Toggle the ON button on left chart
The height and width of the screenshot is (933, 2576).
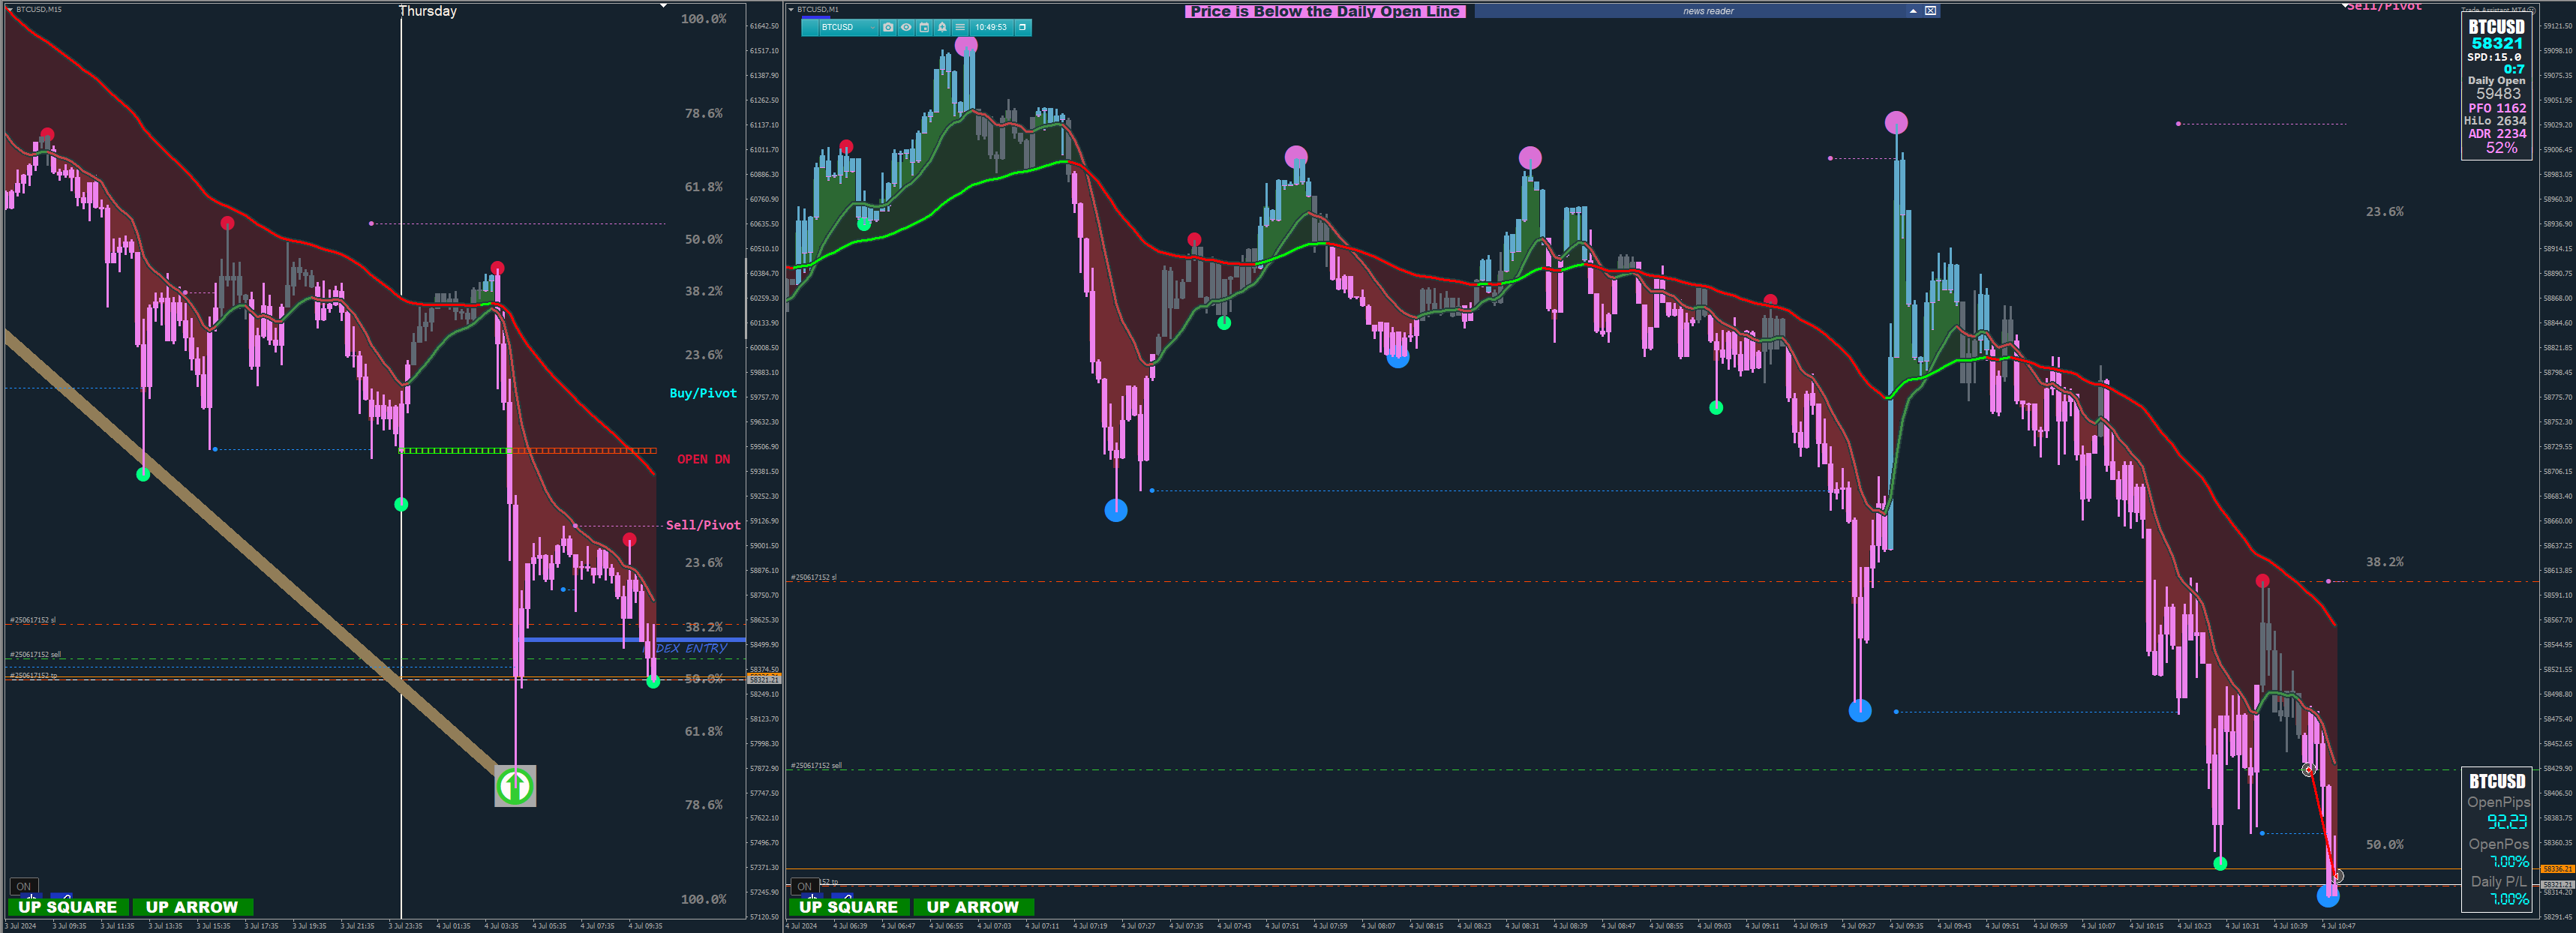click(x=24, y=886)
